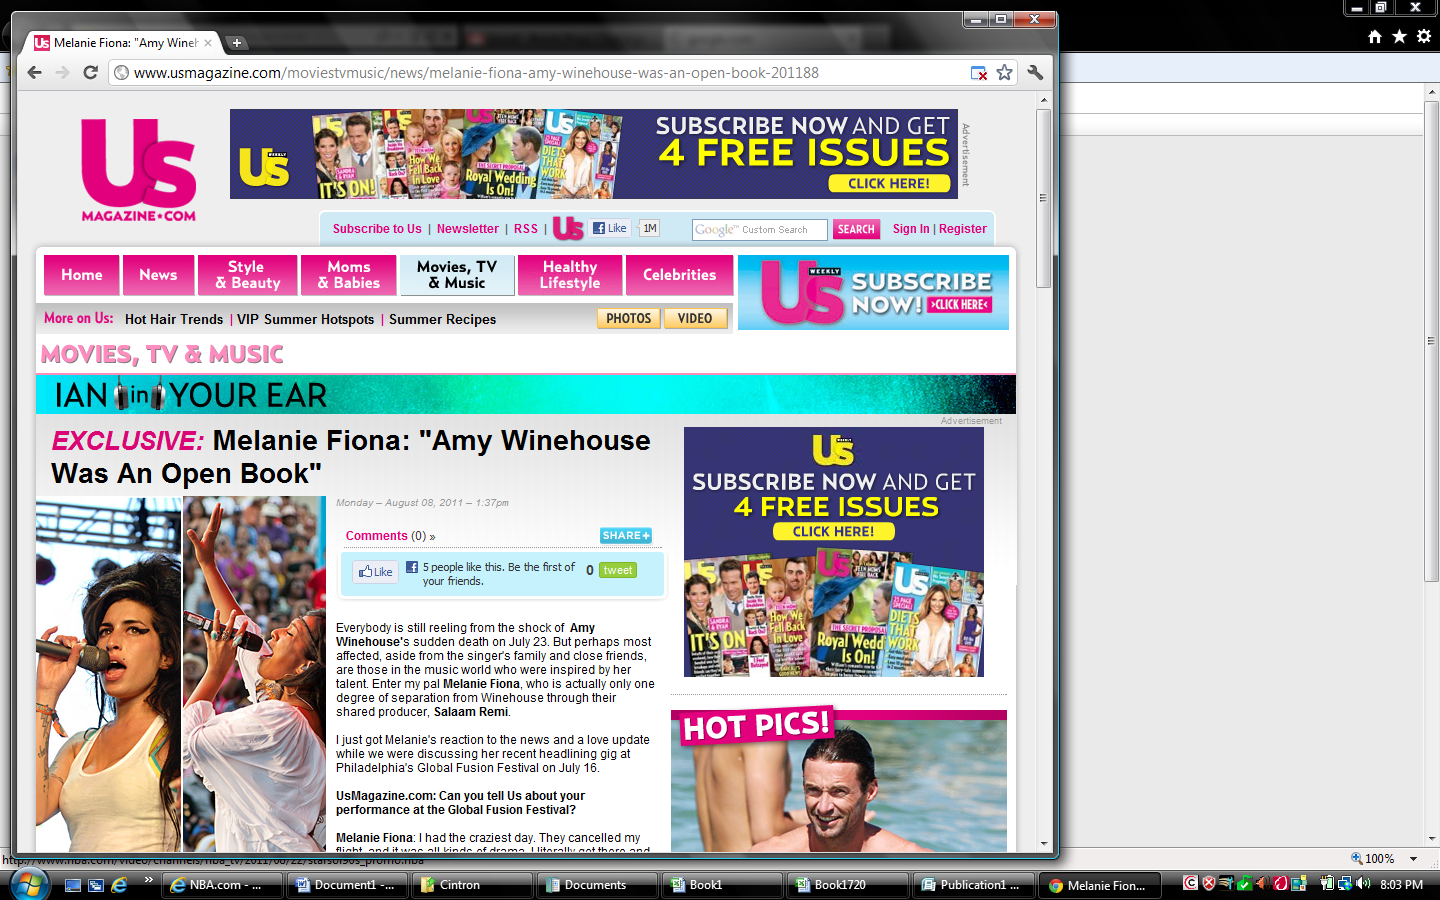Click the Chrome scrollbar down arrow
This screenshot has height=900, width=1440.
point(1043,843)
